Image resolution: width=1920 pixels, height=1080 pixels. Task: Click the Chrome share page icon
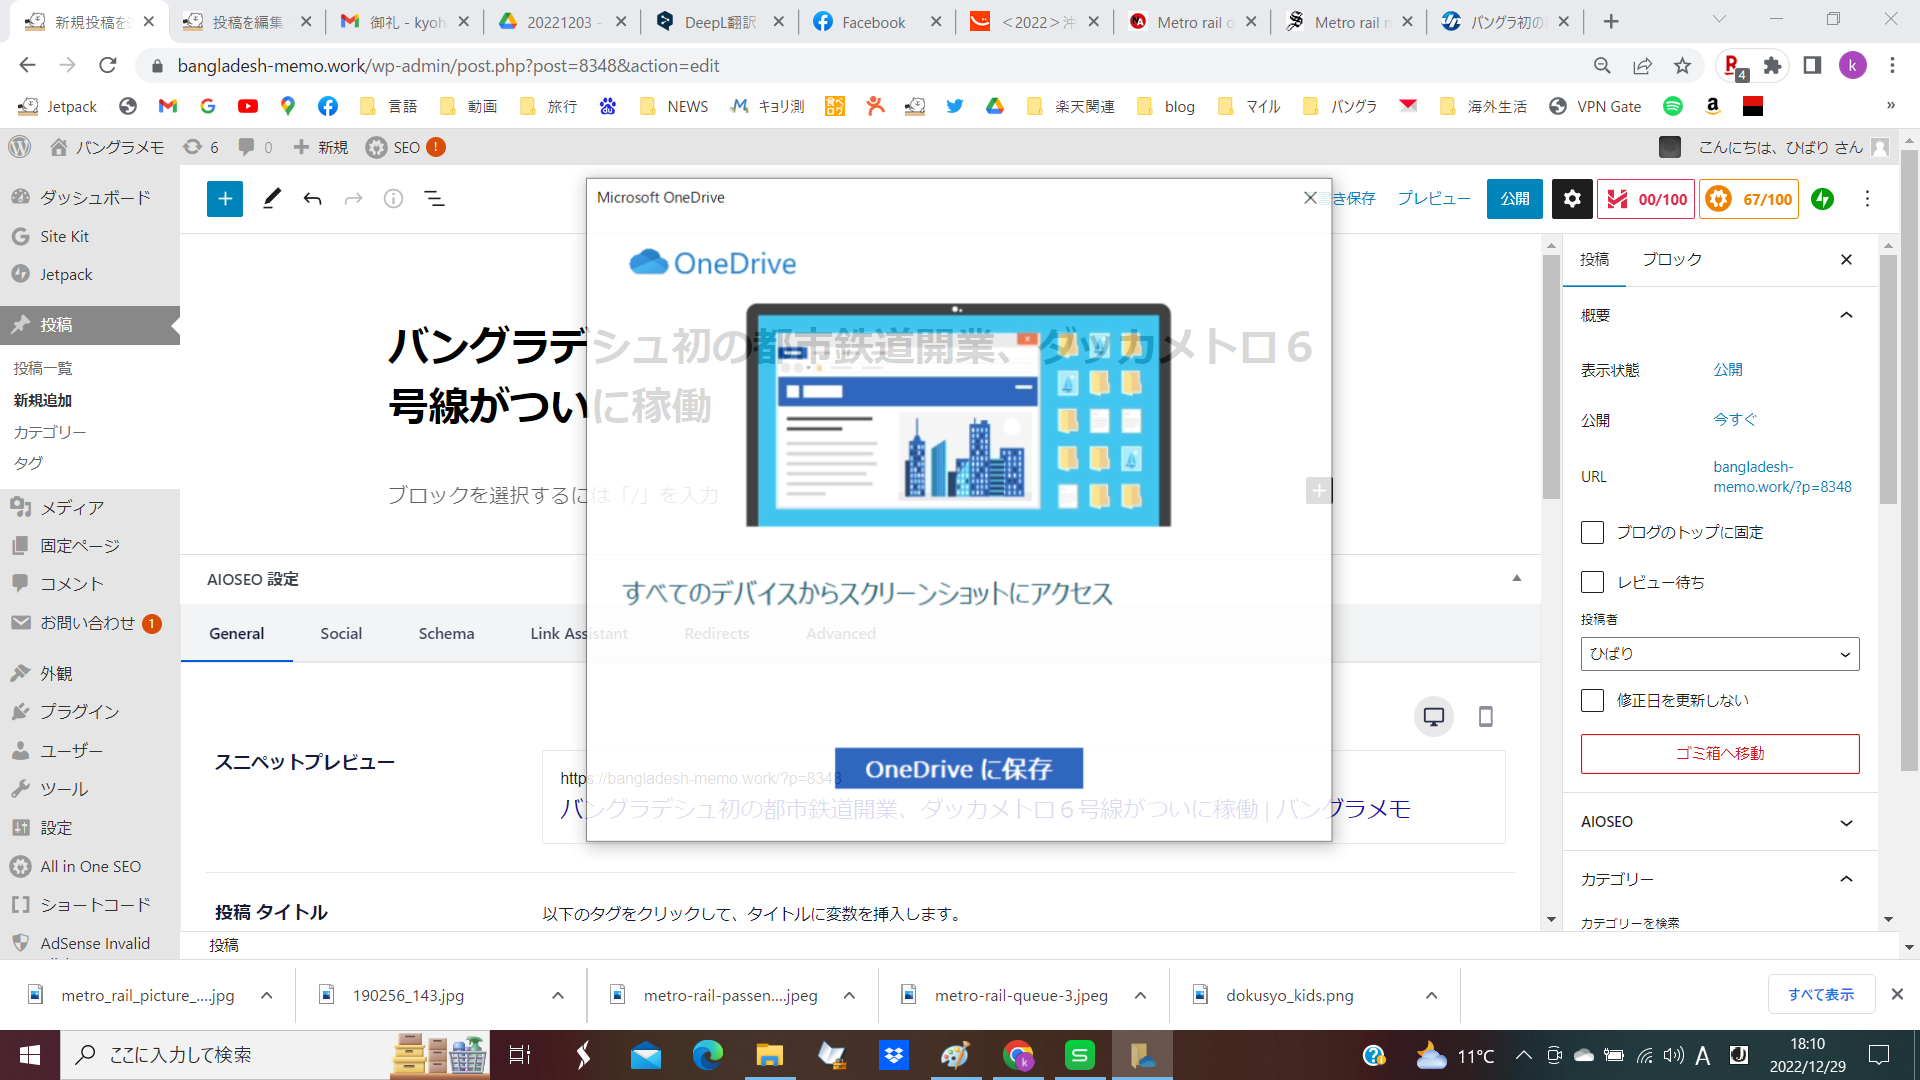(1642, 66)
